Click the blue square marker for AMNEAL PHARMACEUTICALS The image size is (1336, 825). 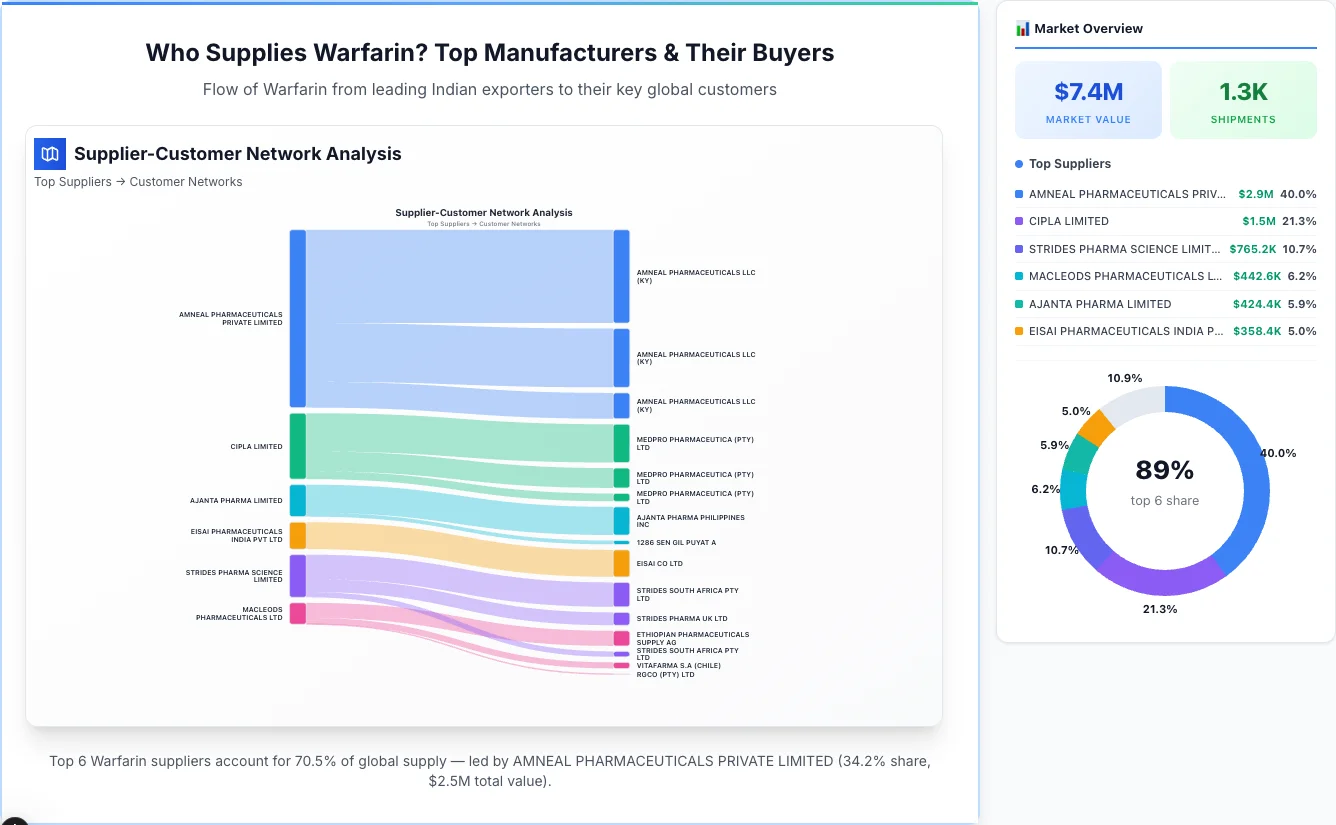coord(1019,194)
